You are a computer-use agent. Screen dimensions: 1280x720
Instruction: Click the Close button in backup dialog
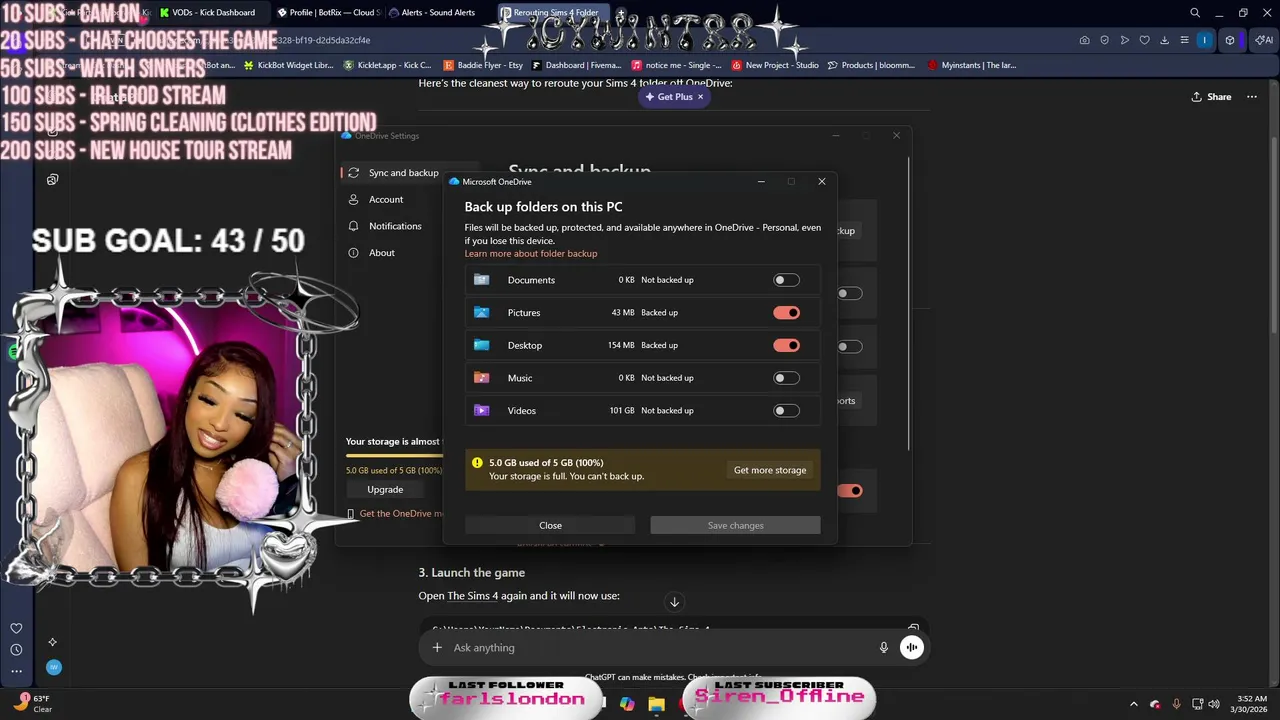coord(550,525)
